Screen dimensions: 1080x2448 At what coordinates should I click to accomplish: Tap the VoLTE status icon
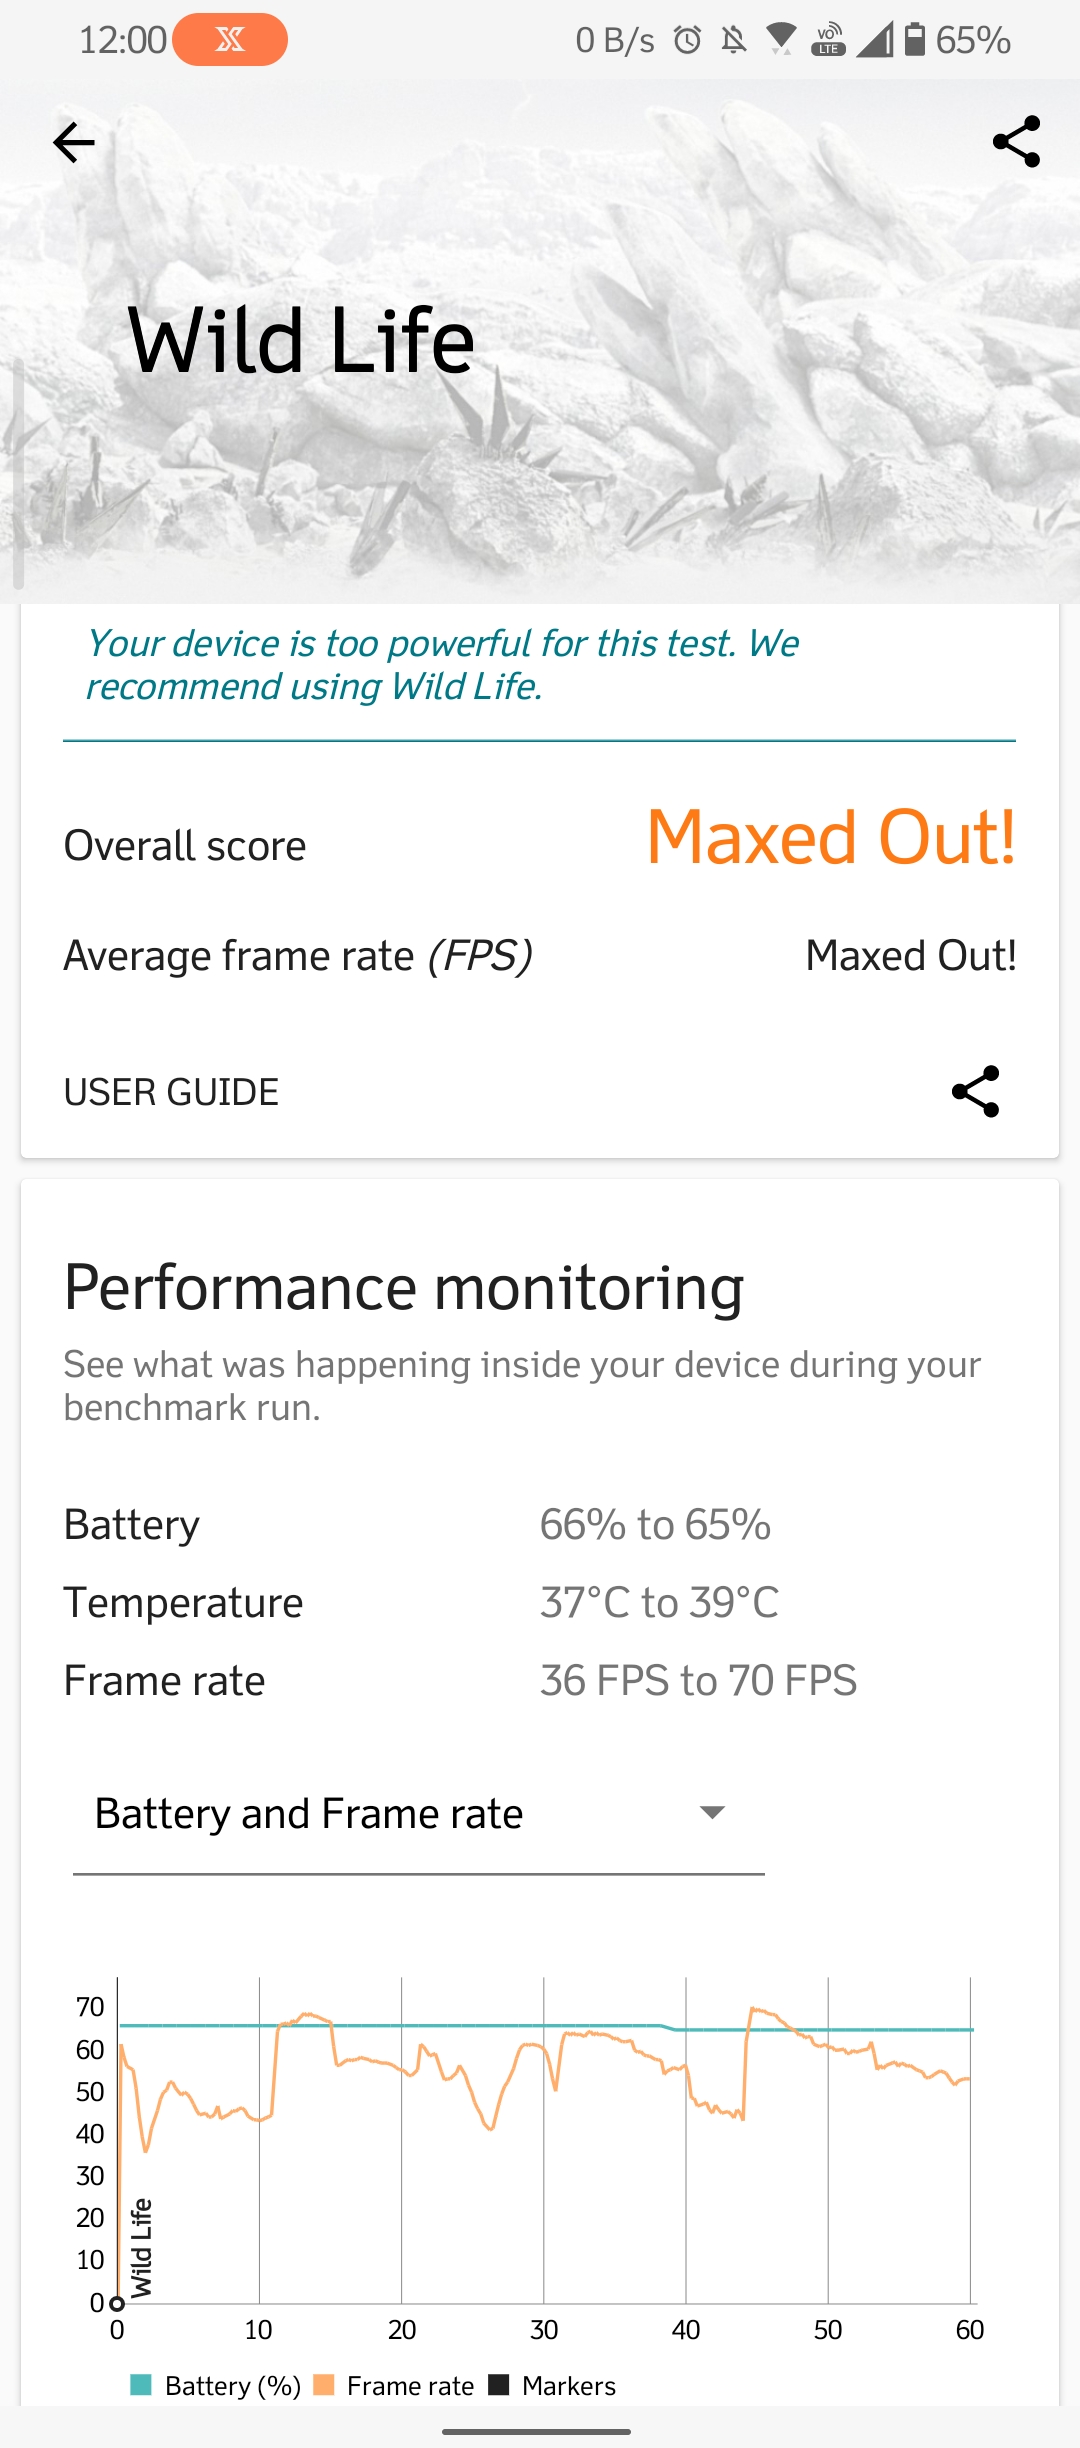(x=828, y=40)
